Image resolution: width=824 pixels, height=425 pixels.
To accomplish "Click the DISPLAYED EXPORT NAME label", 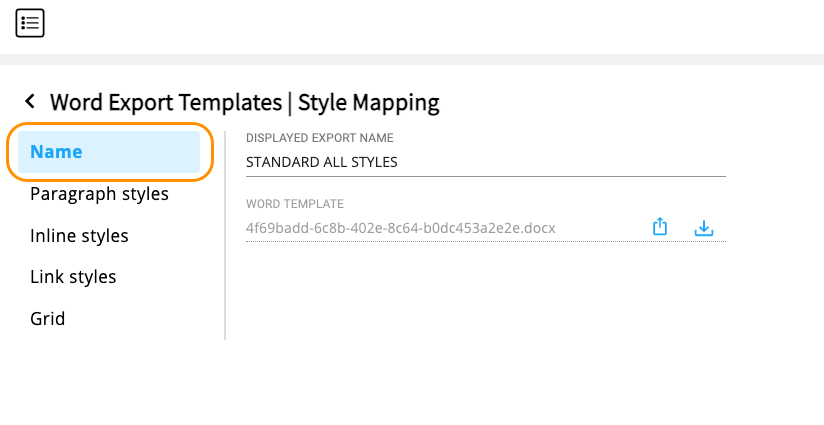I will (320, 138).
